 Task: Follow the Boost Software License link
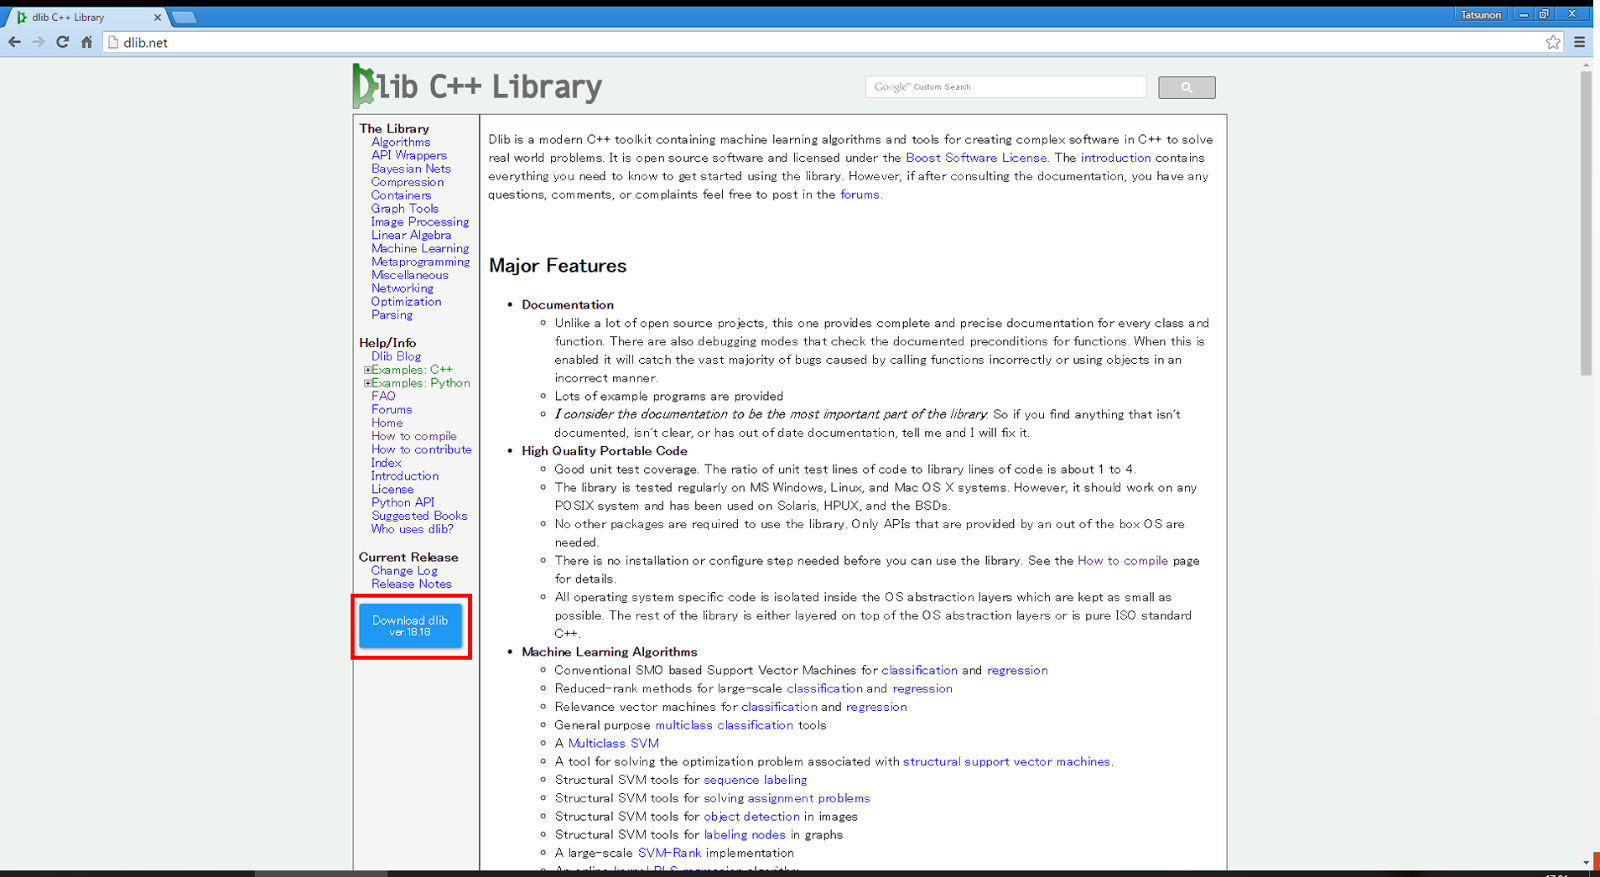[976, 158]
